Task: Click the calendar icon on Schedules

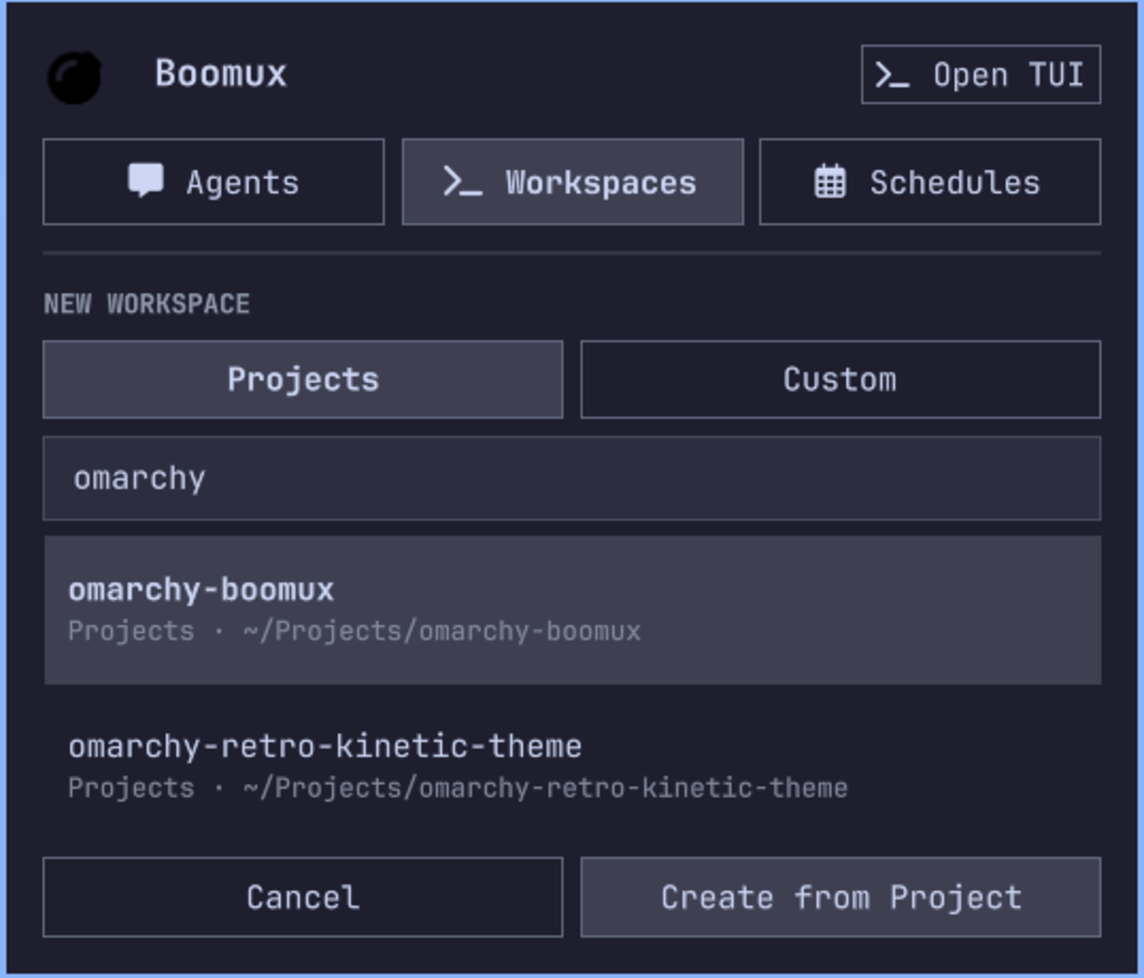Action: (x=830, y=181)
